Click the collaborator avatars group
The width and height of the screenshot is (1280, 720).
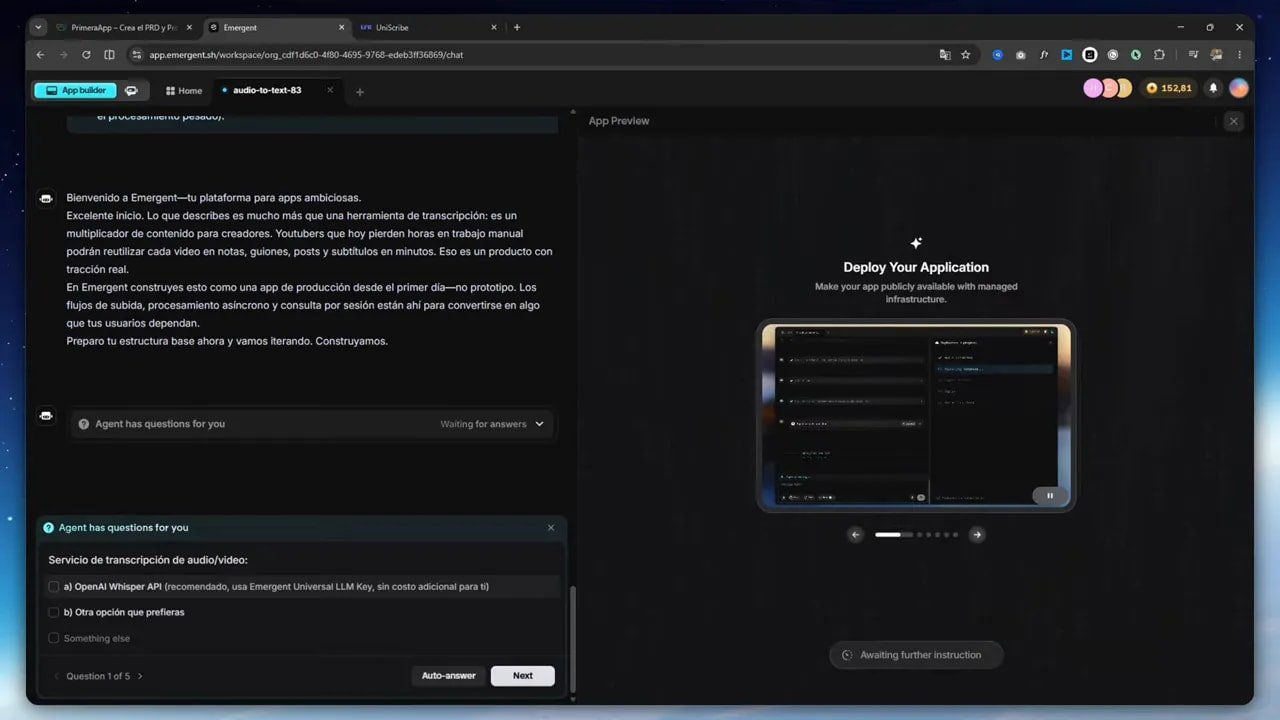(x=1107, y=88)
